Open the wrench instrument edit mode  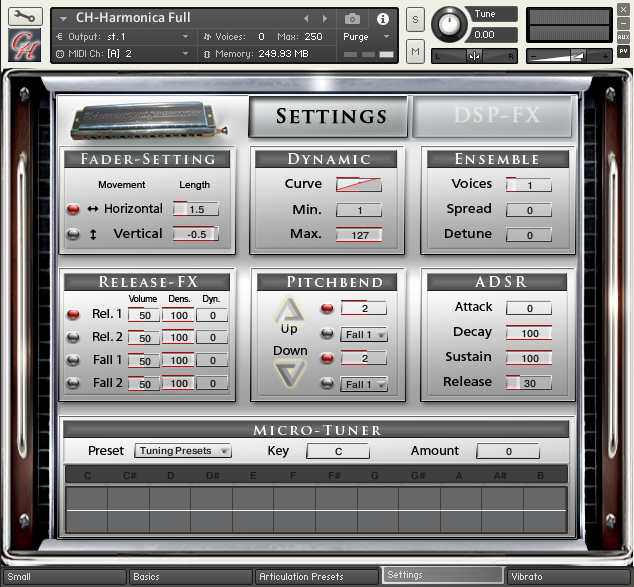point(25,17)
